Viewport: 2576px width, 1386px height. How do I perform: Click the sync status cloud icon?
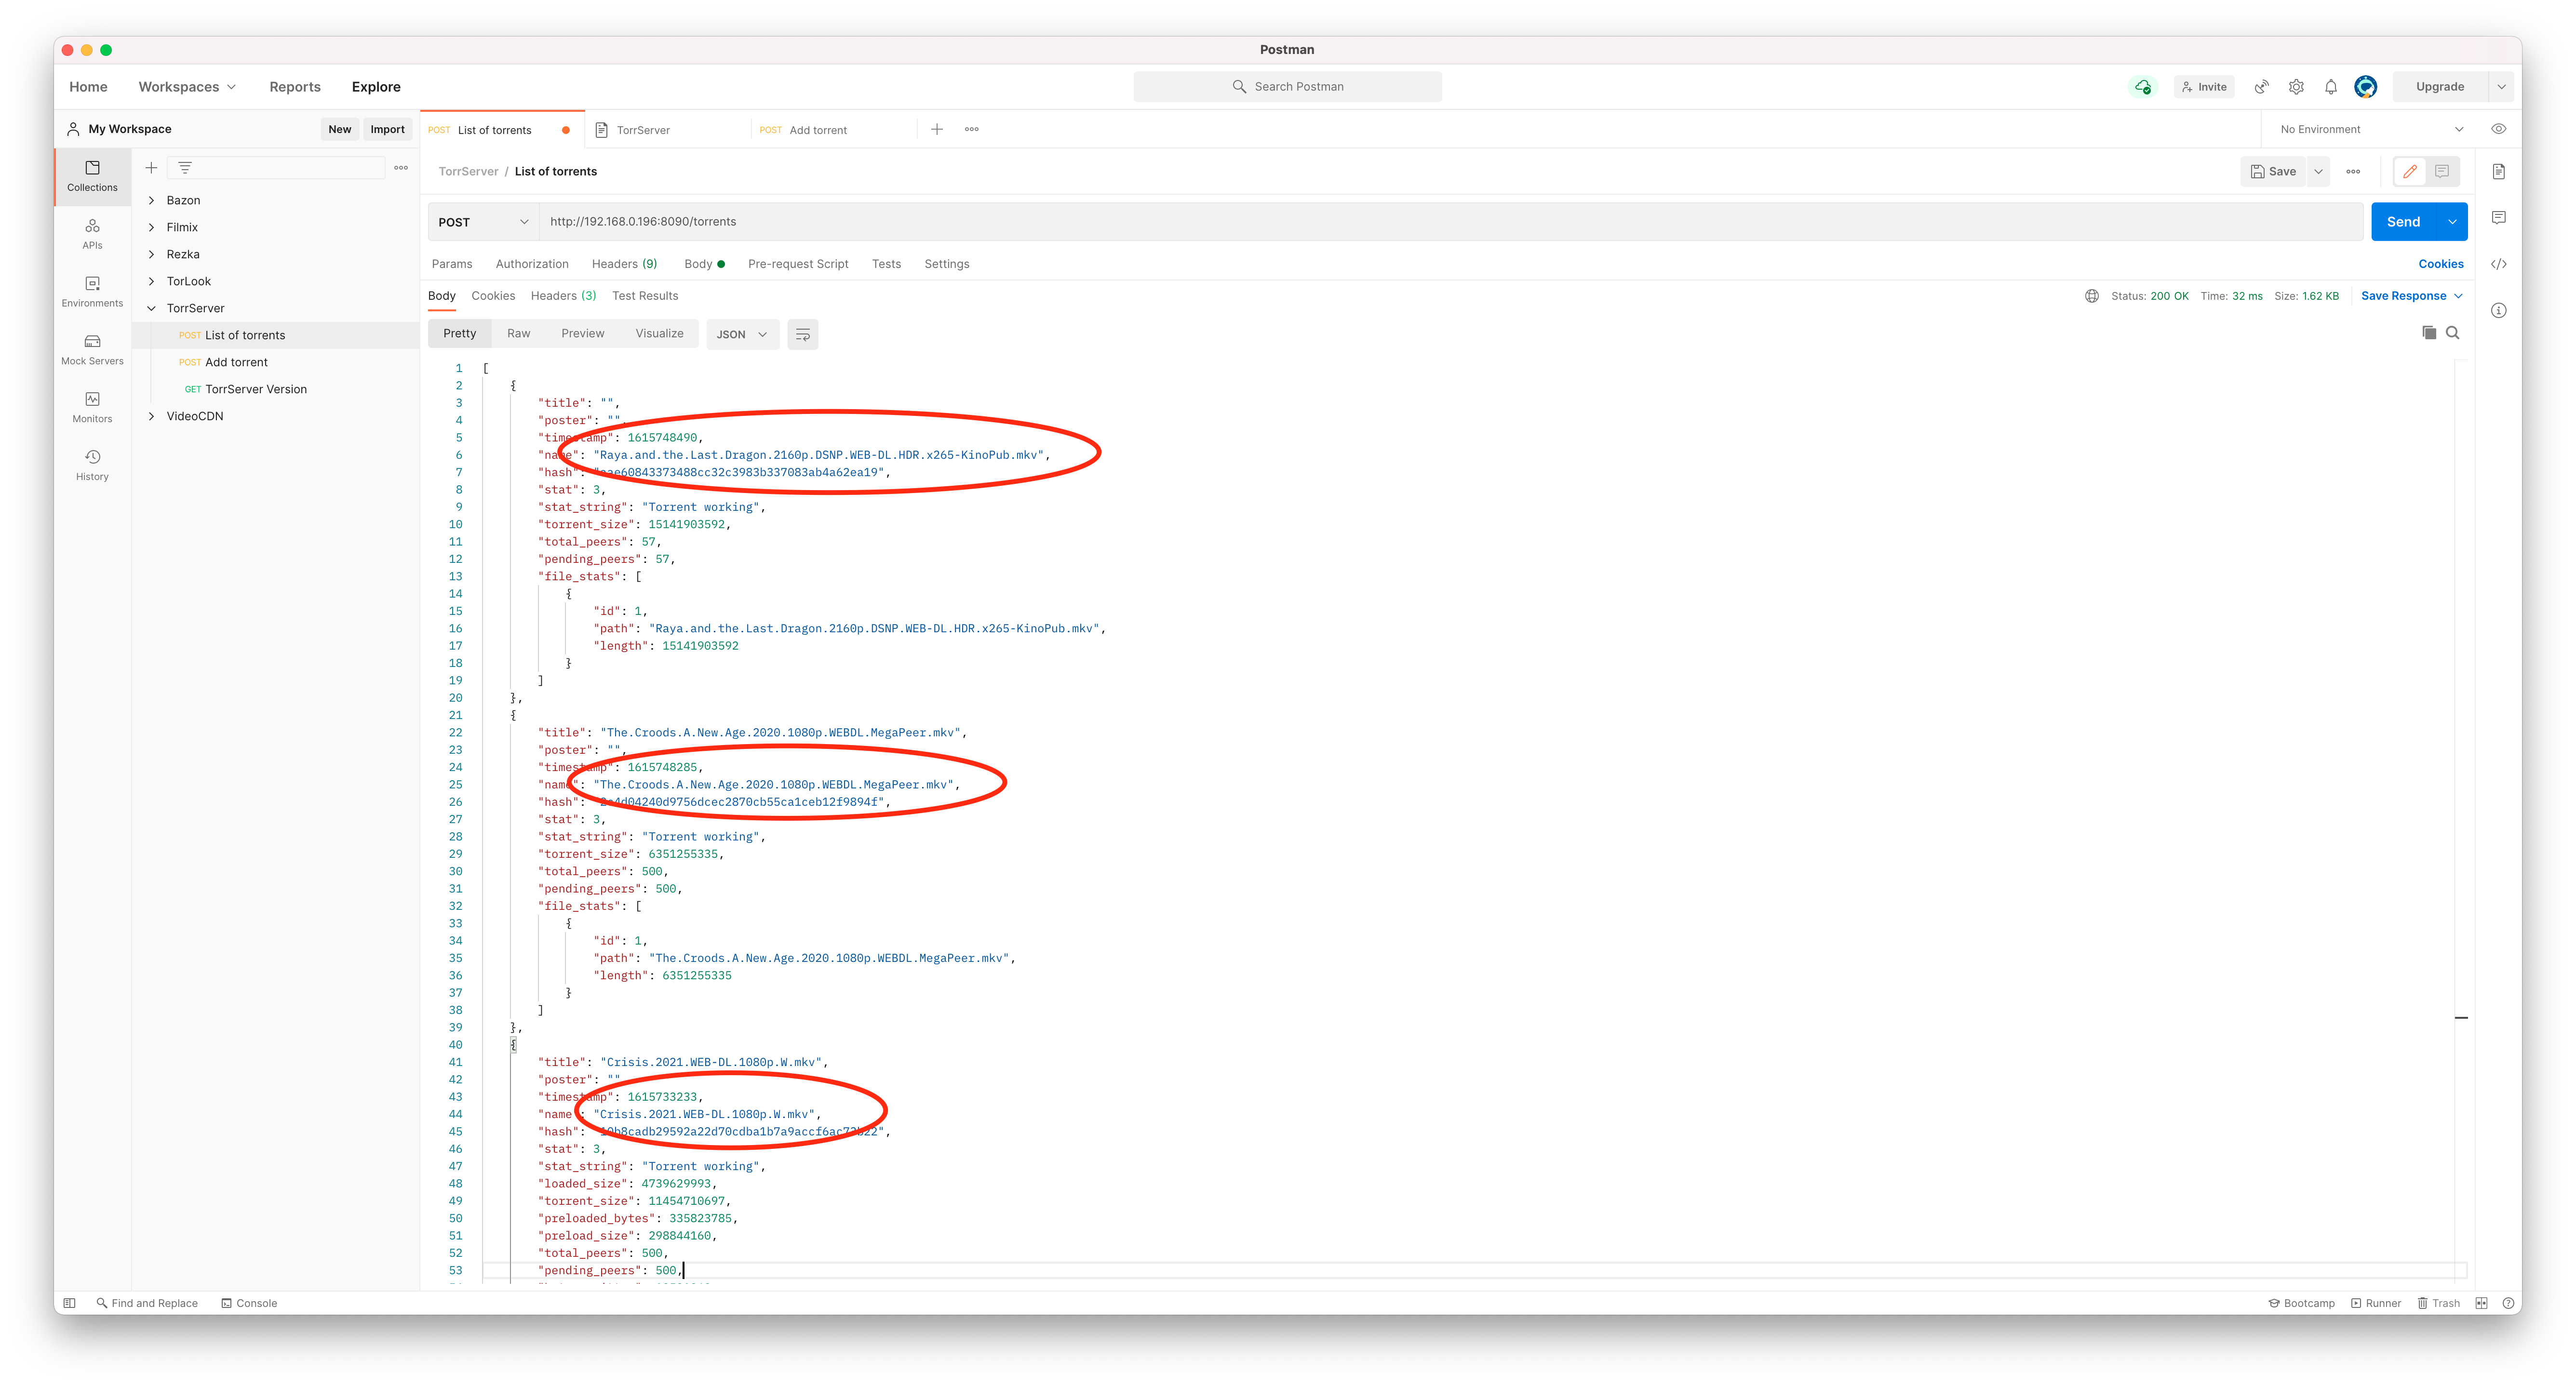(x=2142, y=87)
